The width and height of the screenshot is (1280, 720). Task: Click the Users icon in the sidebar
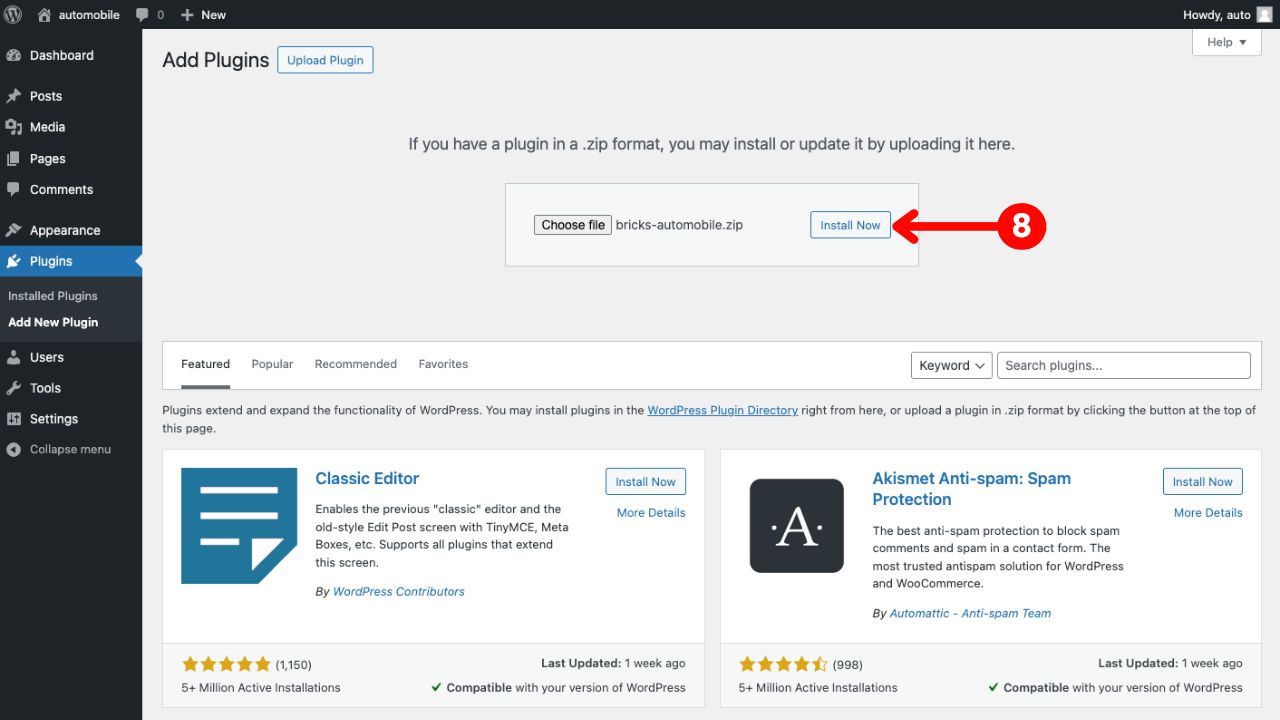coord(14,357)
